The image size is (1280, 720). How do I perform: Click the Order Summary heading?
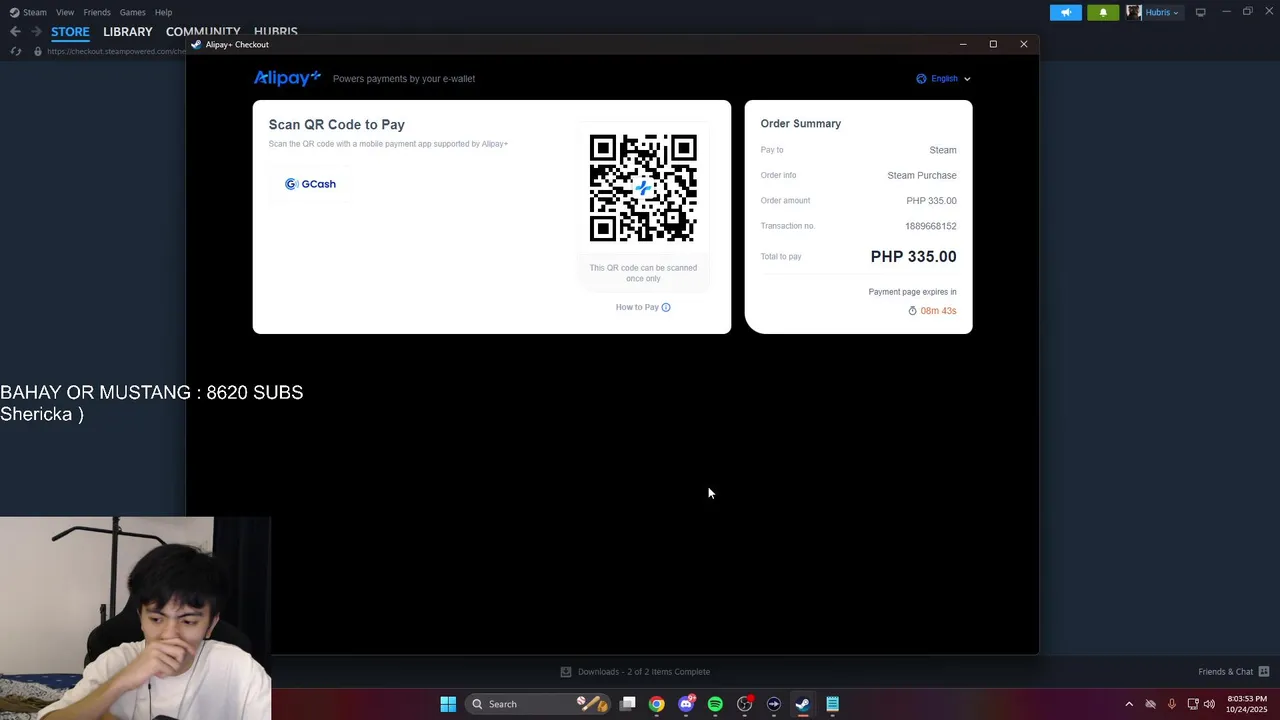point(800,124)
